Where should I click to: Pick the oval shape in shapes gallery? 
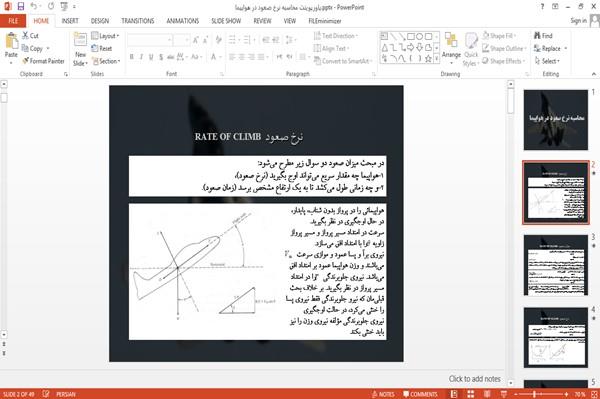pos(419,36)
